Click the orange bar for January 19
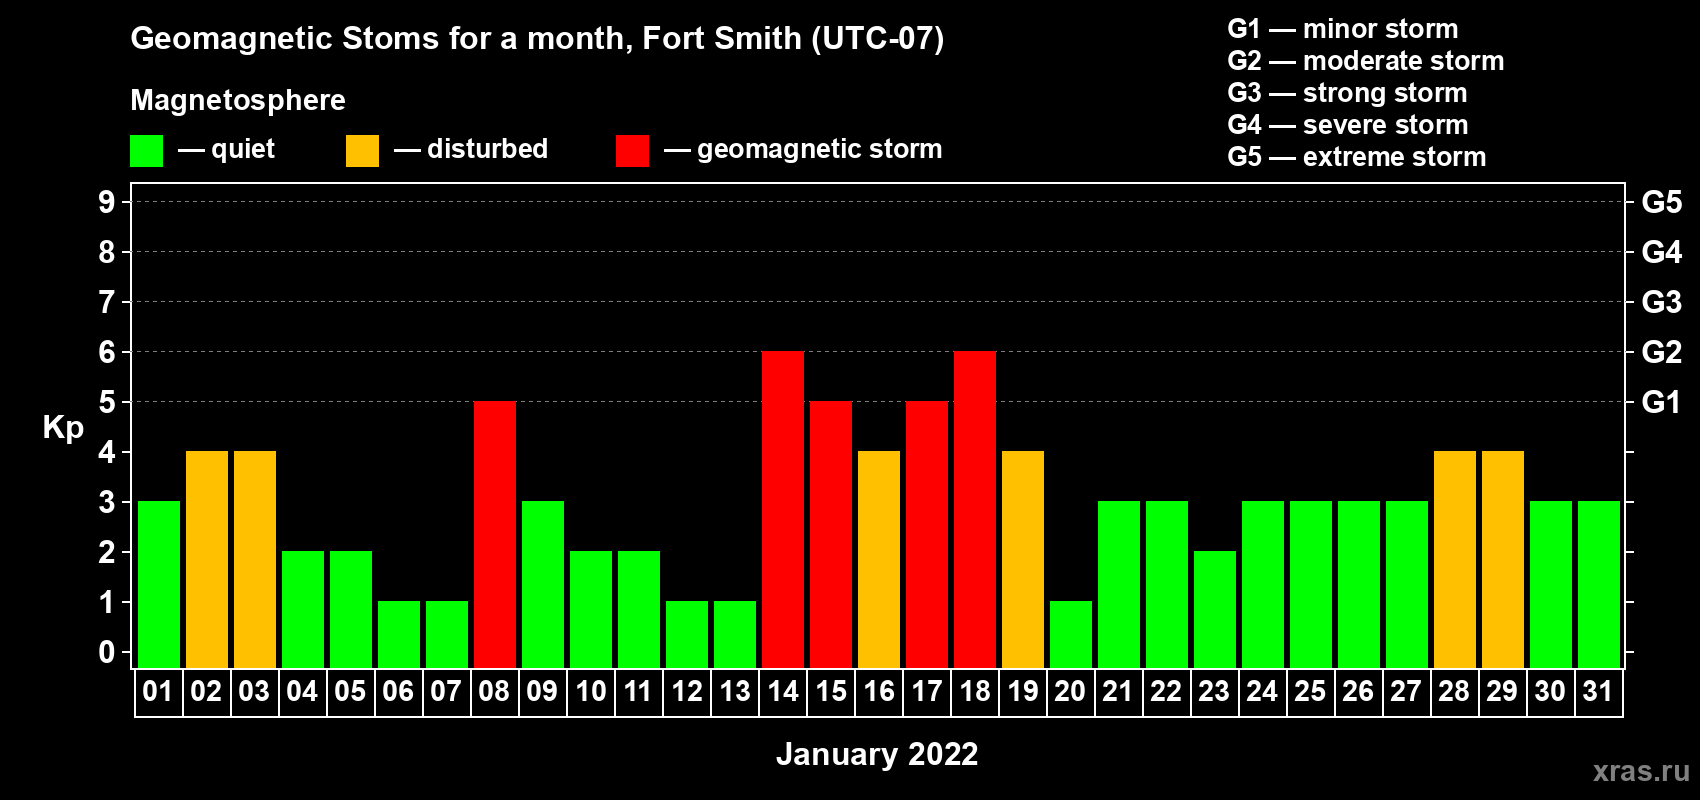1700x800 pixels. click(1023, 560)
